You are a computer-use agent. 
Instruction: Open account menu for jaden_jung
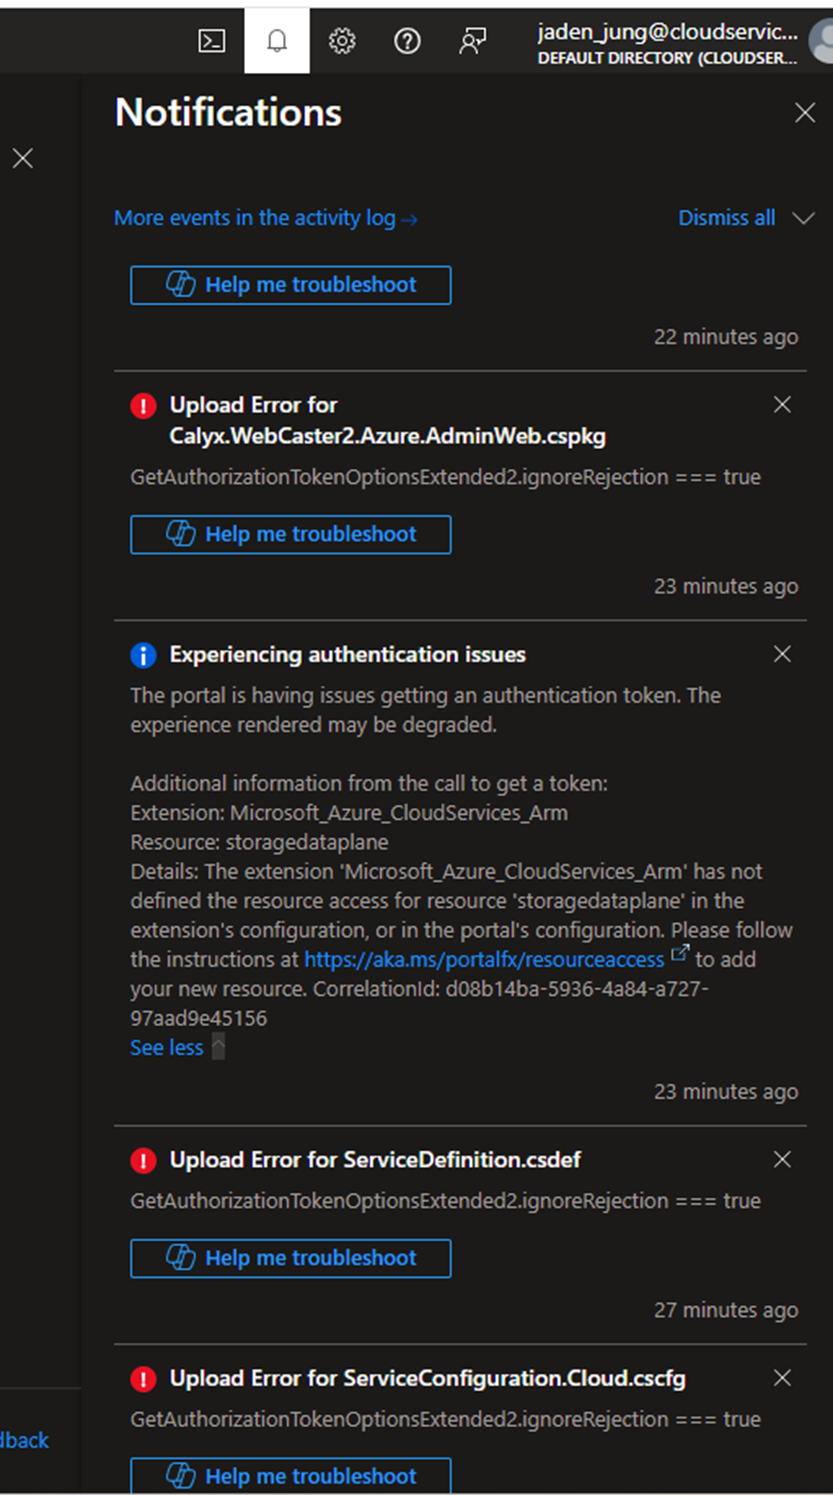[684, 41]
